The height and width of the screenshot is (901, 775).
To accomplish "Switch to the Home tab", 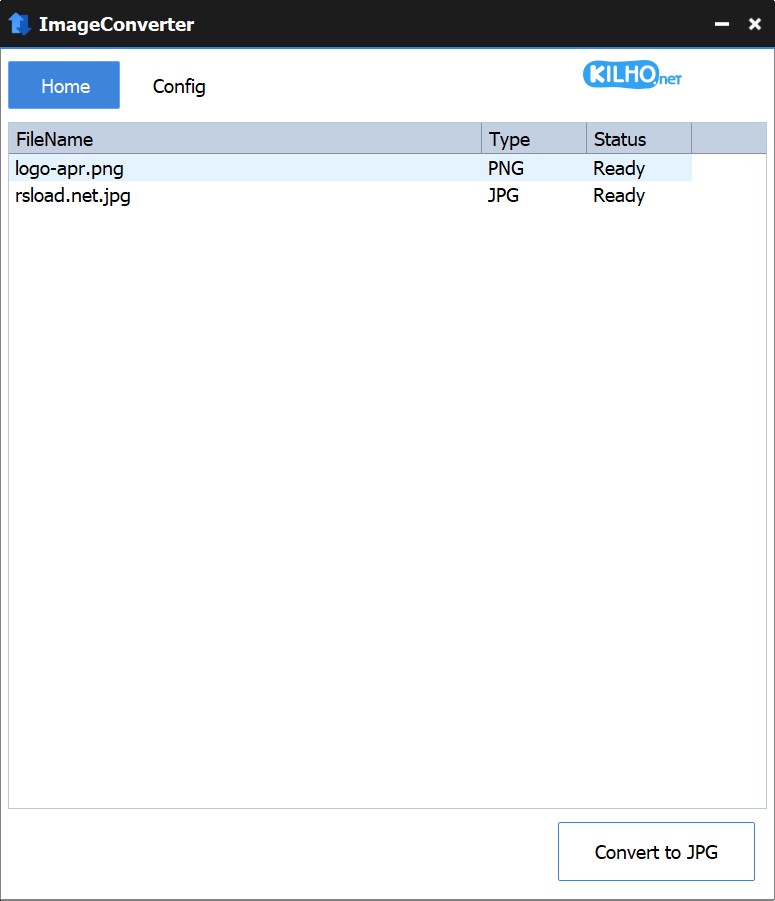I will pos(65,86).
